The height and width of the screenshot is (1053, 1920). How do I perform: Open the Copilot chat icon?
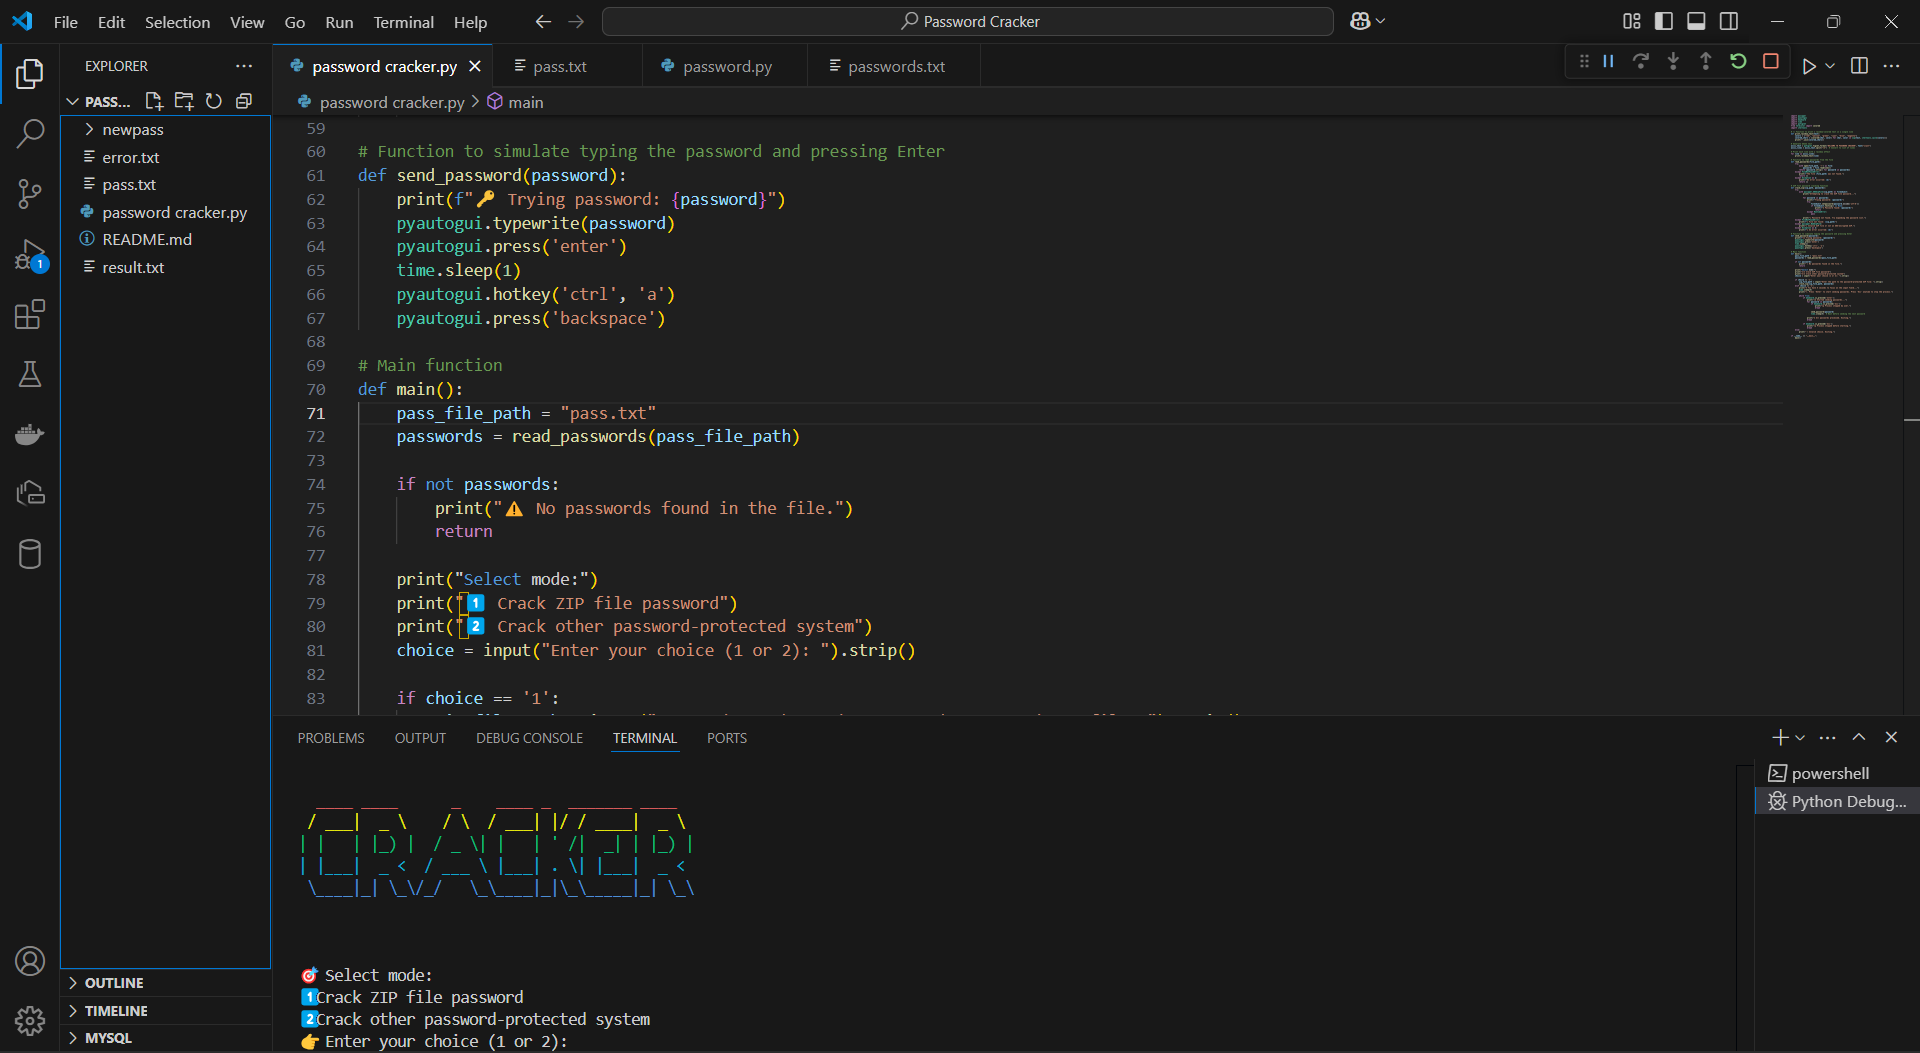pos(1360,21)
